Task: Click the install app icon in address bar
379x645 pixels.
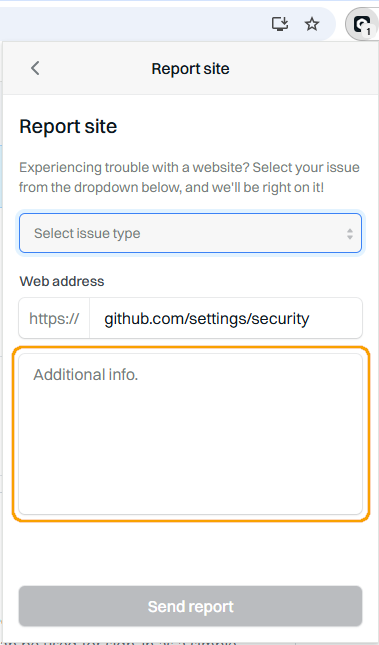Action: coord(280,24)
